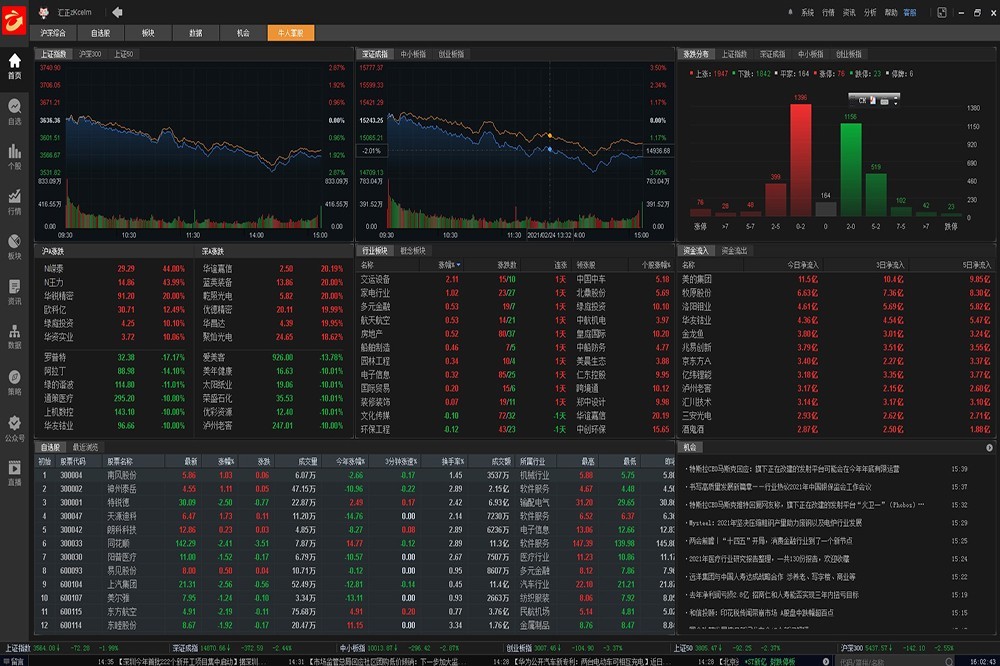
Task: Switch to the 创业板指 chart tab
Action: [x=451, y=53]
